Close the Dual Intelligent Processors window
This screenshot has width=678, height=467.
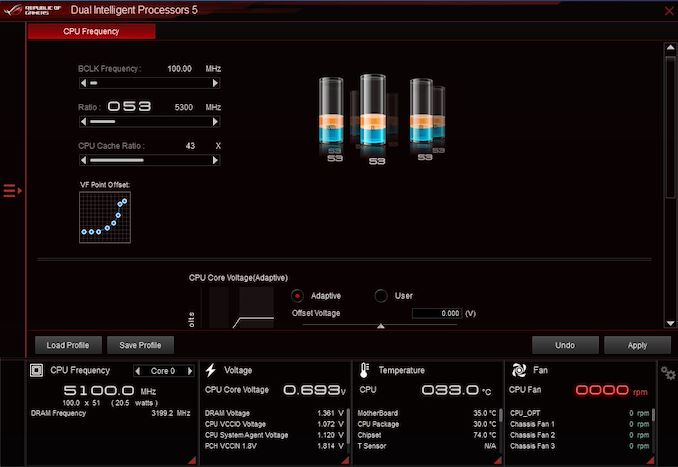pyautogui.click(x=669, y=11)
